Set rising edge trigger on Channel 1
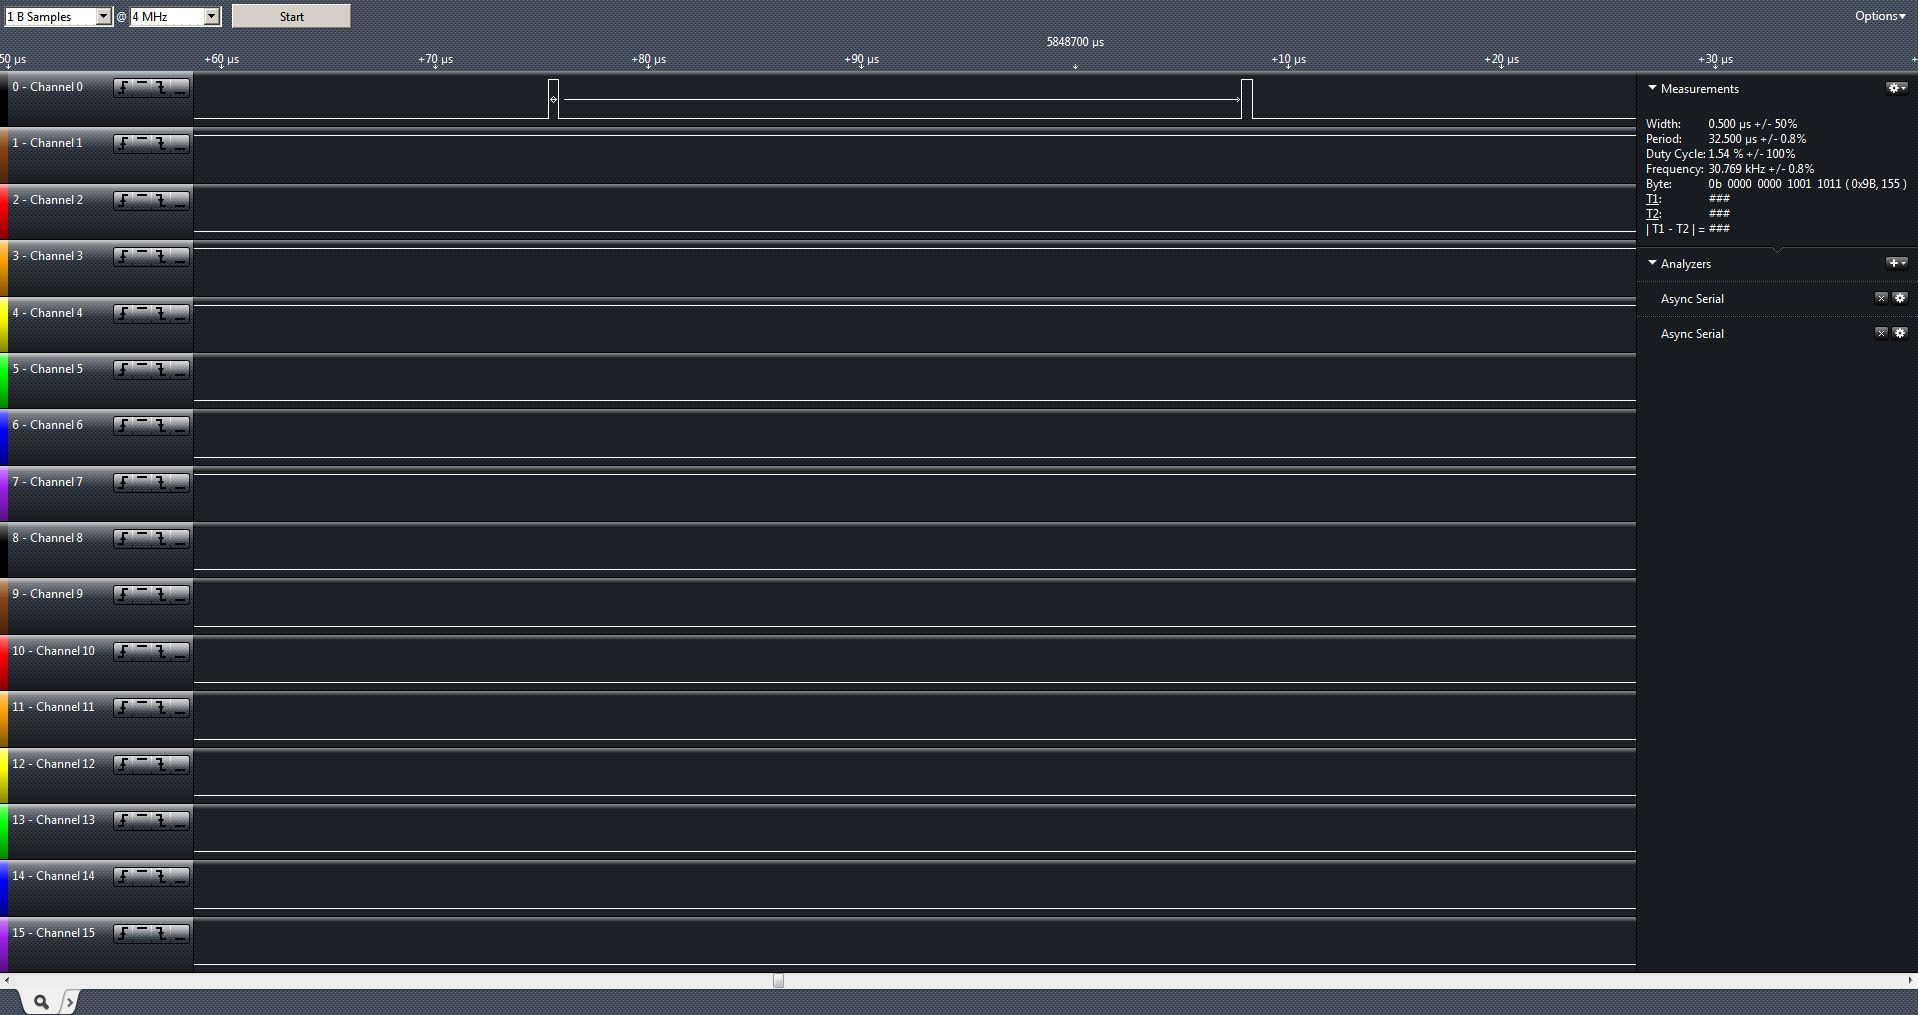This screenshot has width=1918, height=1015. pos(124,144)
